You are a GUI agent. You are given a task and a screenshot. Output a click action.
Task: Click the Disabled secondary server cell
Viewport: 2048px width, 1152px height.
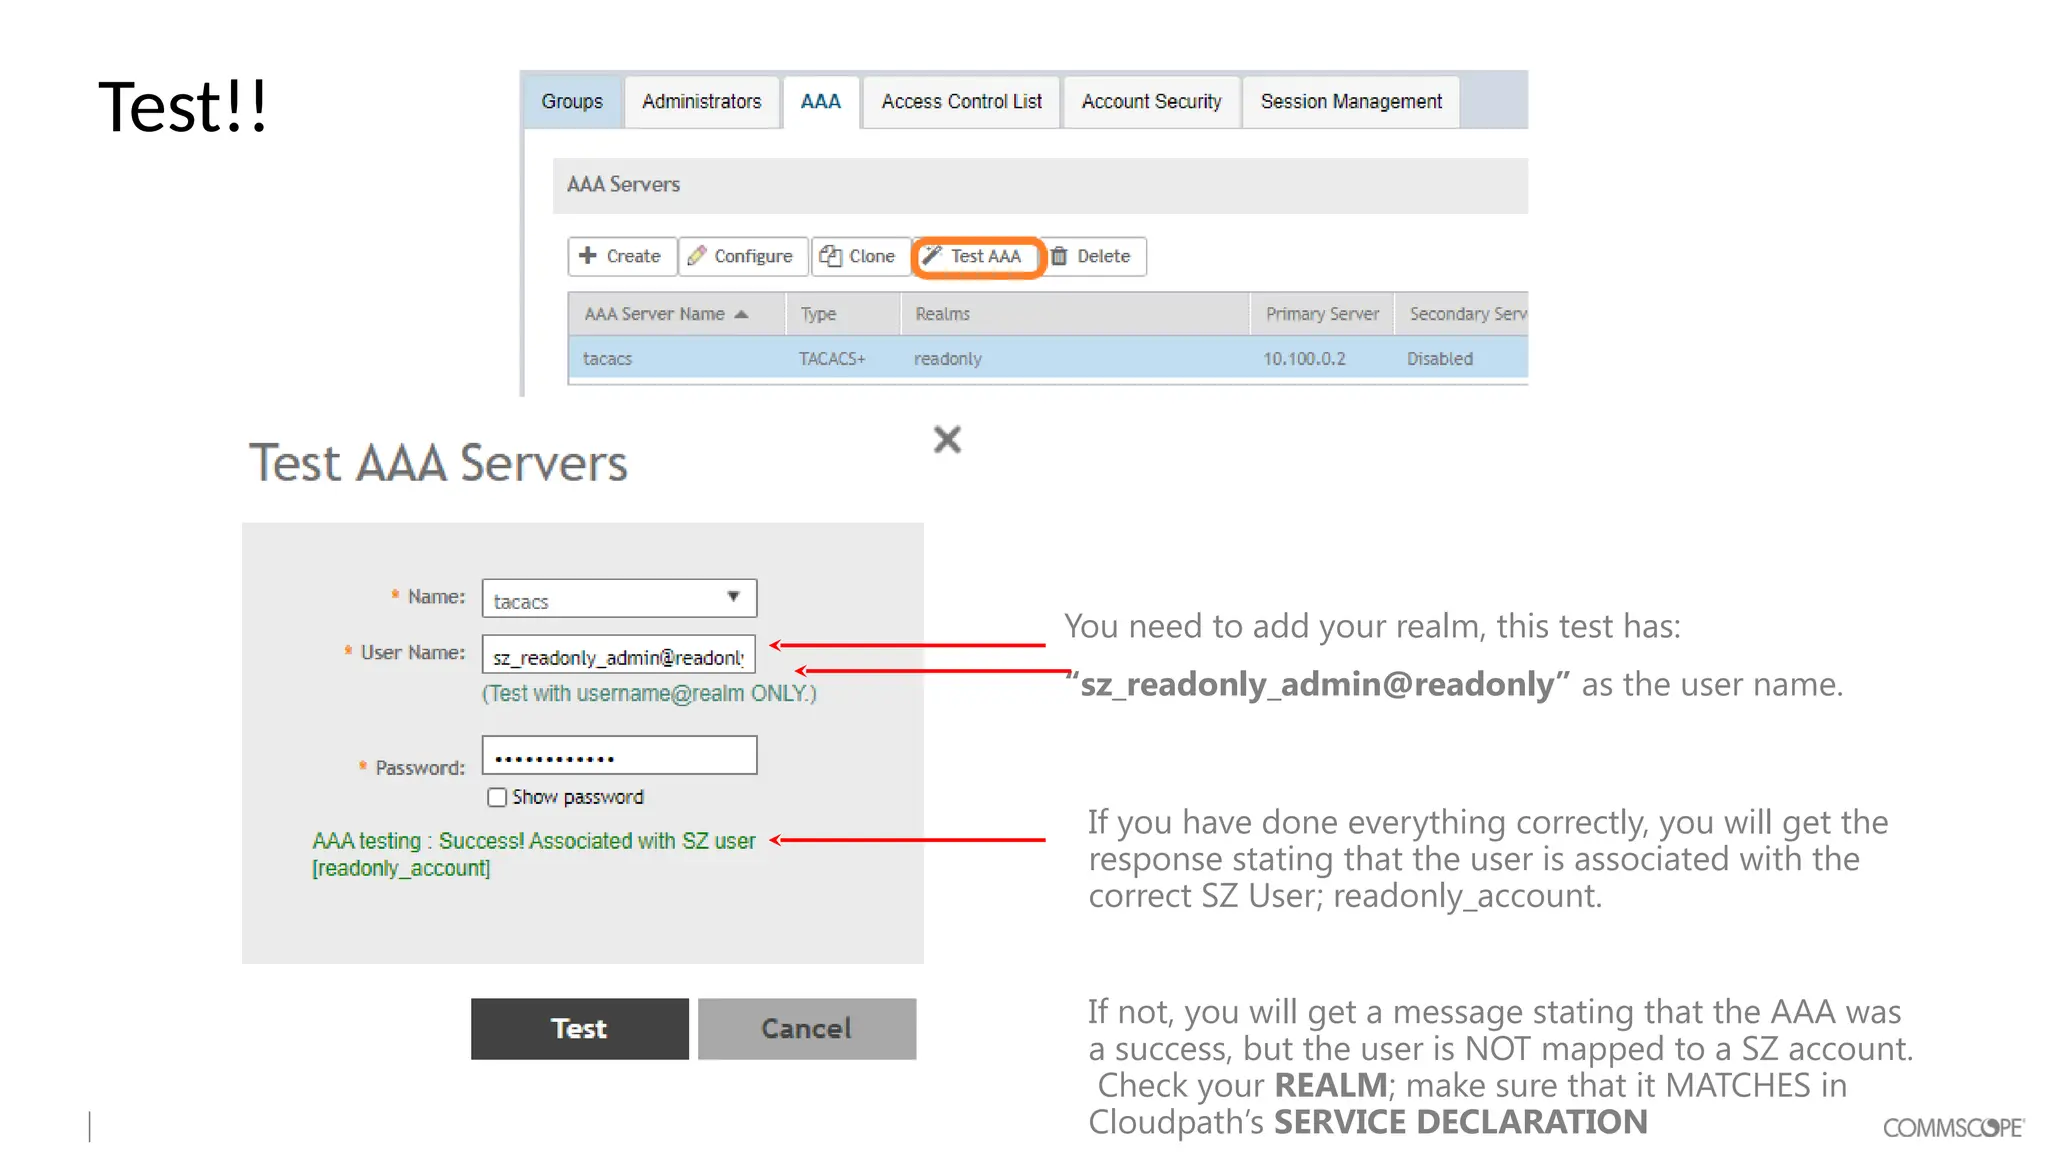1440,359
